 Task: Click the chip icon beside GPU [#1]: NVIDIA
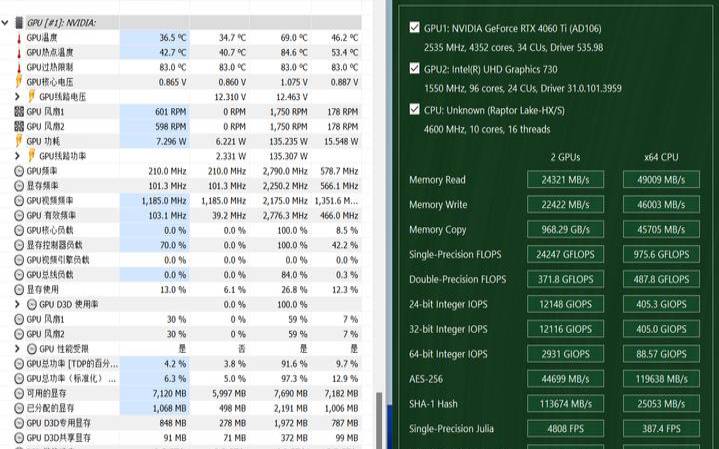click(x=19, y=22)
